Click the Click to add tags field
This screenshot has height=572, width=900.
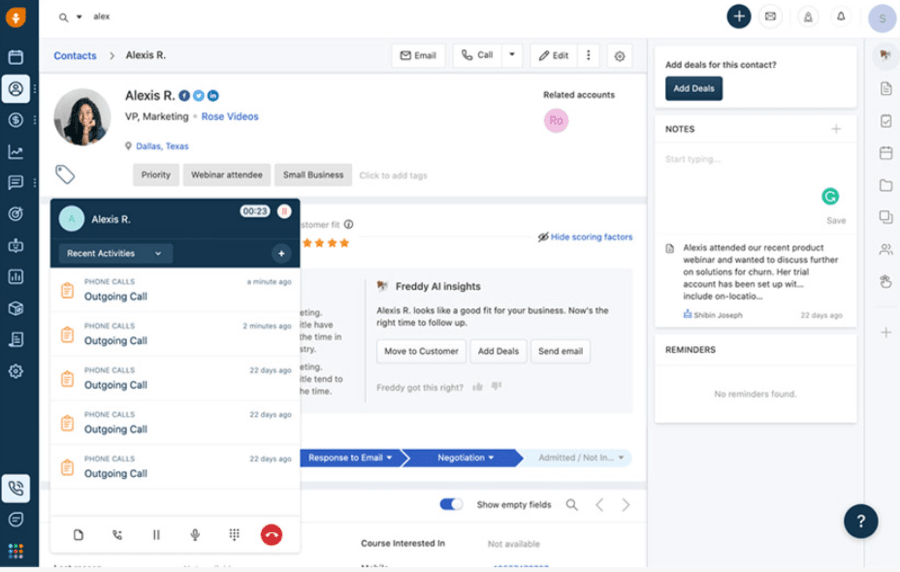point(393,176)
